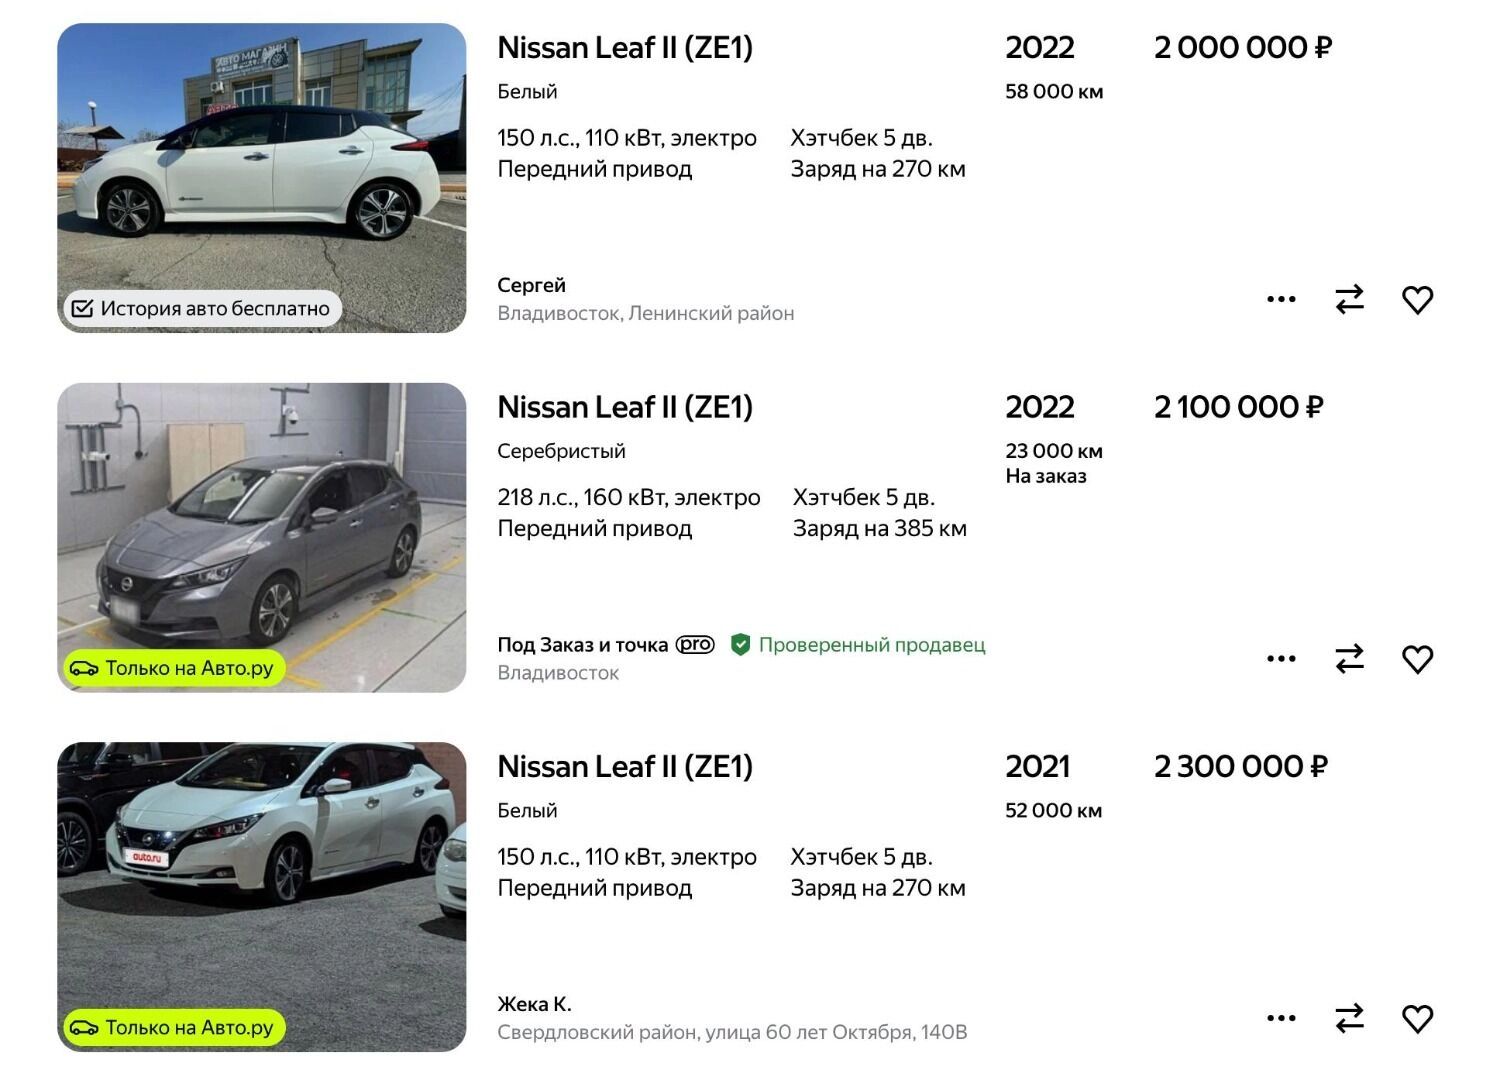Viewport: 1500px width, 1072px height.
Task: Favorite the white 2022 Nissan Leaf listing
Action: 1417,299
